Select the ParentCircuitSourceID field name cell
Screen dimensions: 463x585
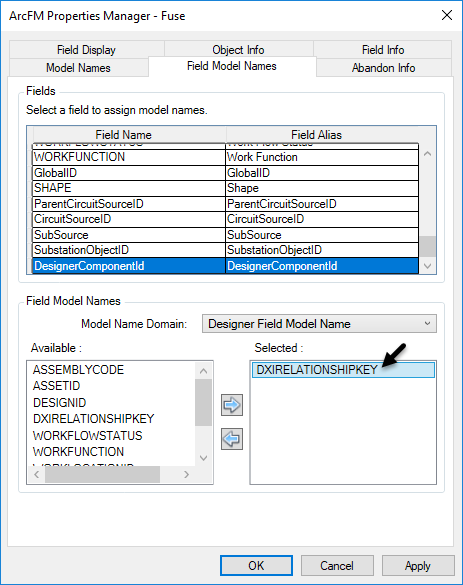tap(129, 204)
